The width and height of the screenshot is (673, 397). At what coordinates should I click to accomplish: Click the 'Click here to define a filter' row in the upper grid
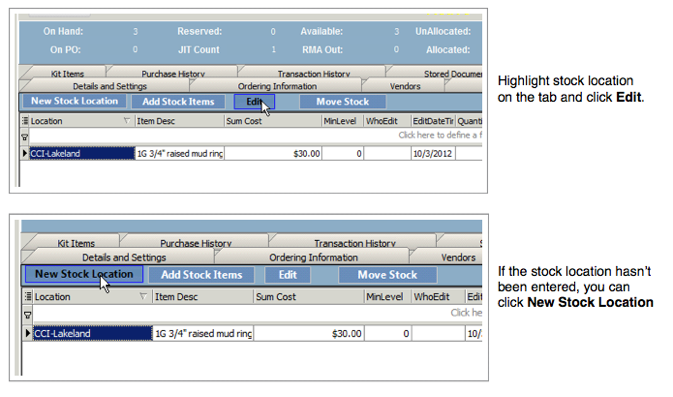click(256, 135)
